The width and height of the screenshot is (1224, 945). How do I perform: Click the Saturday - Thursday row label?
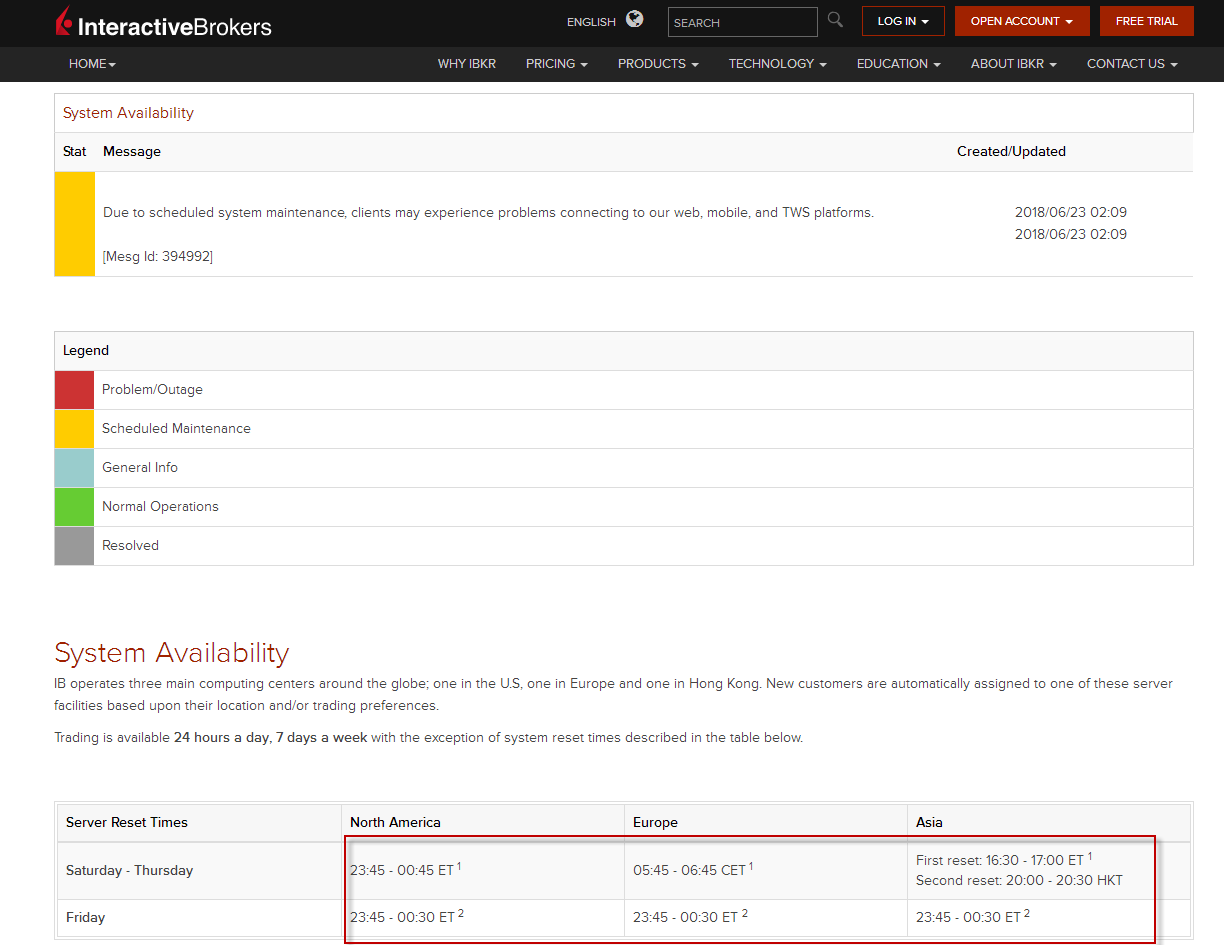tap(129, 871)
